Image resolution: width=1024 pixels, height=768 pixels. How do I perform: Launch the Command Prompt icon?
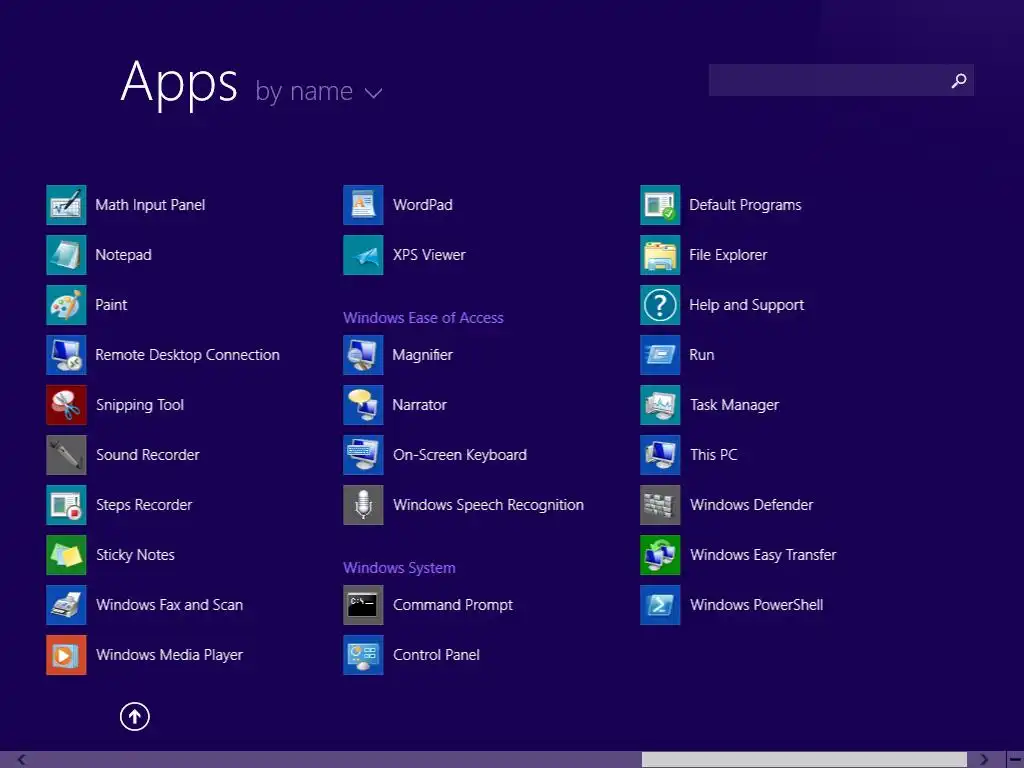pos(363,605)
